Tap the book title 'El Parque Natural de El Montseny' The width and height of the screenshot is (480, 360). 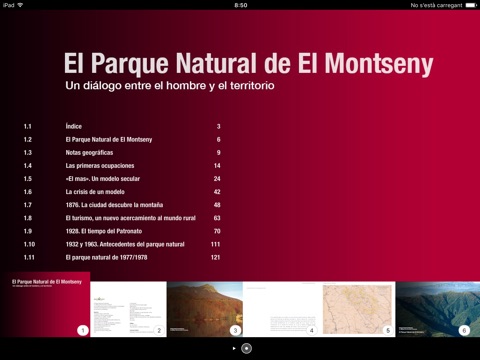248,63
